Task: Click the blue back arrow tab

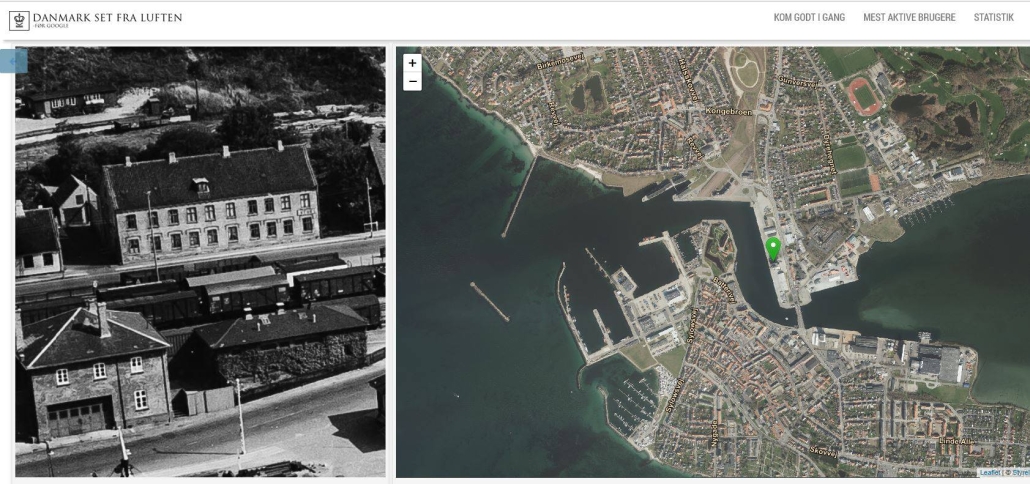Action: 14,60
